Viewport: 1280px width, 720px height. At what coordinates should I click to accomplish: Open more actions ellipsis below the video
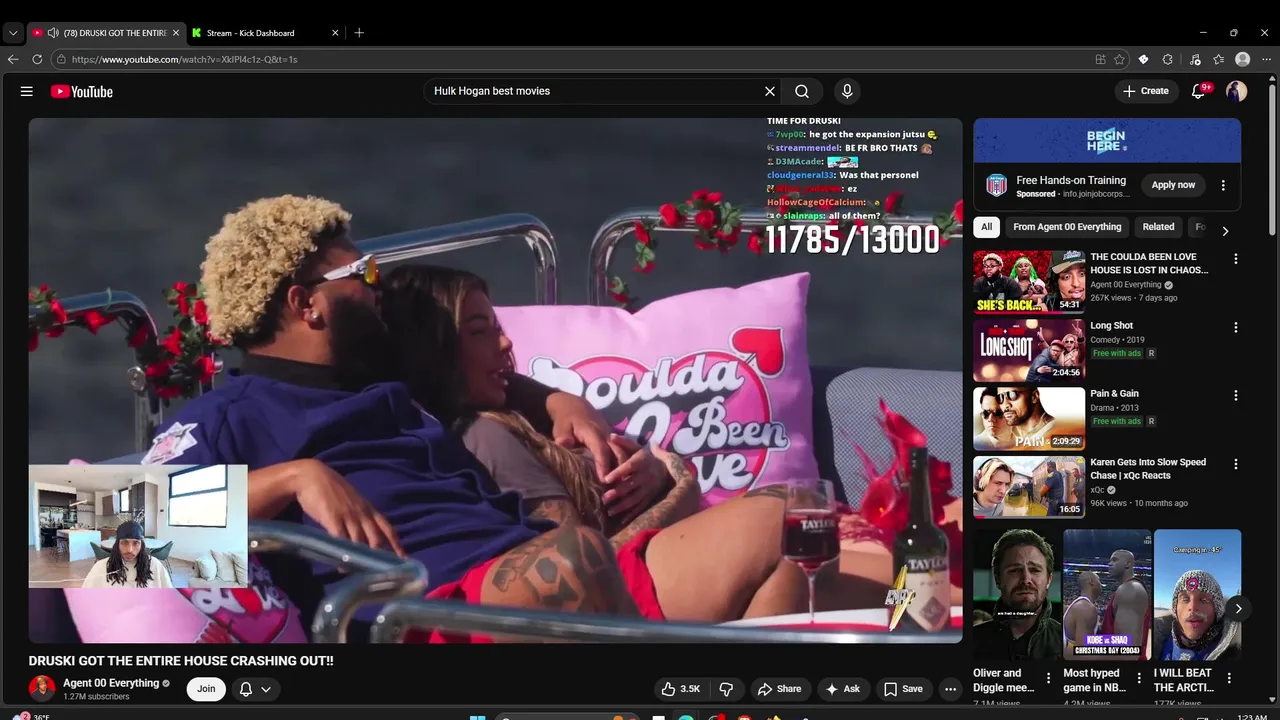(951, 689)
